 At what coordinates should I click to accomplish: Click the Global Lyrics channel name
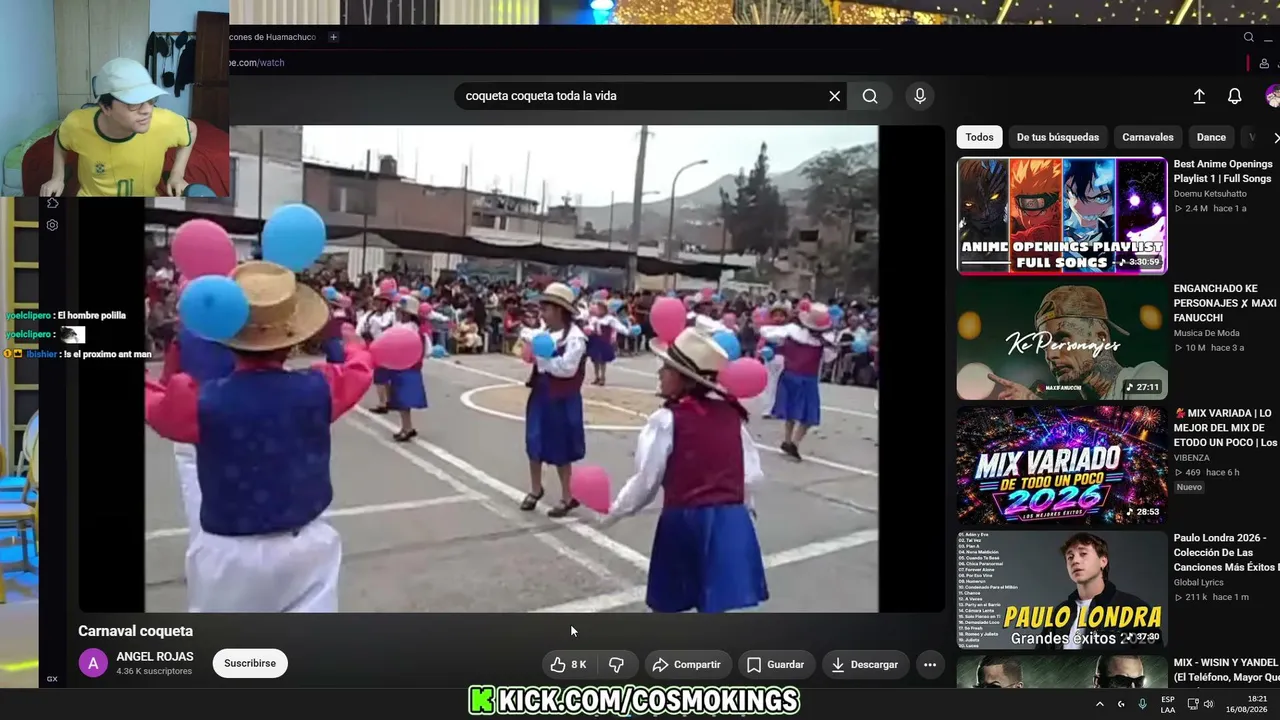[x=1199, y=582]
